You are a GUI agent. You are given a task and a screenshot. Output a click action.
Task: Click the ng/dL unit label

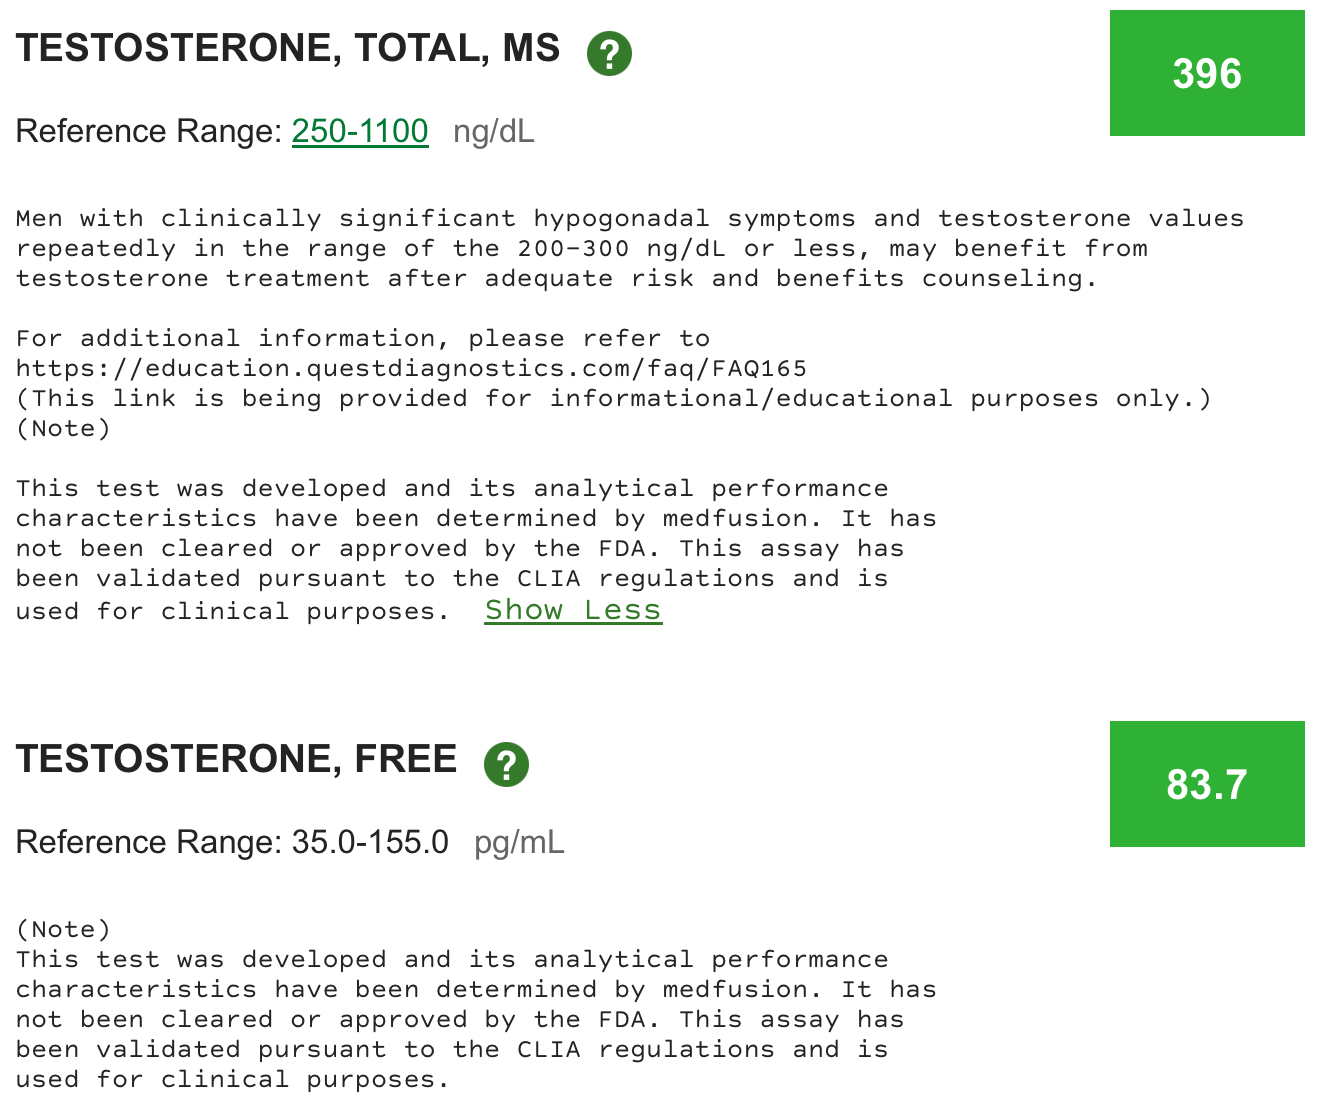click(494, 131)
